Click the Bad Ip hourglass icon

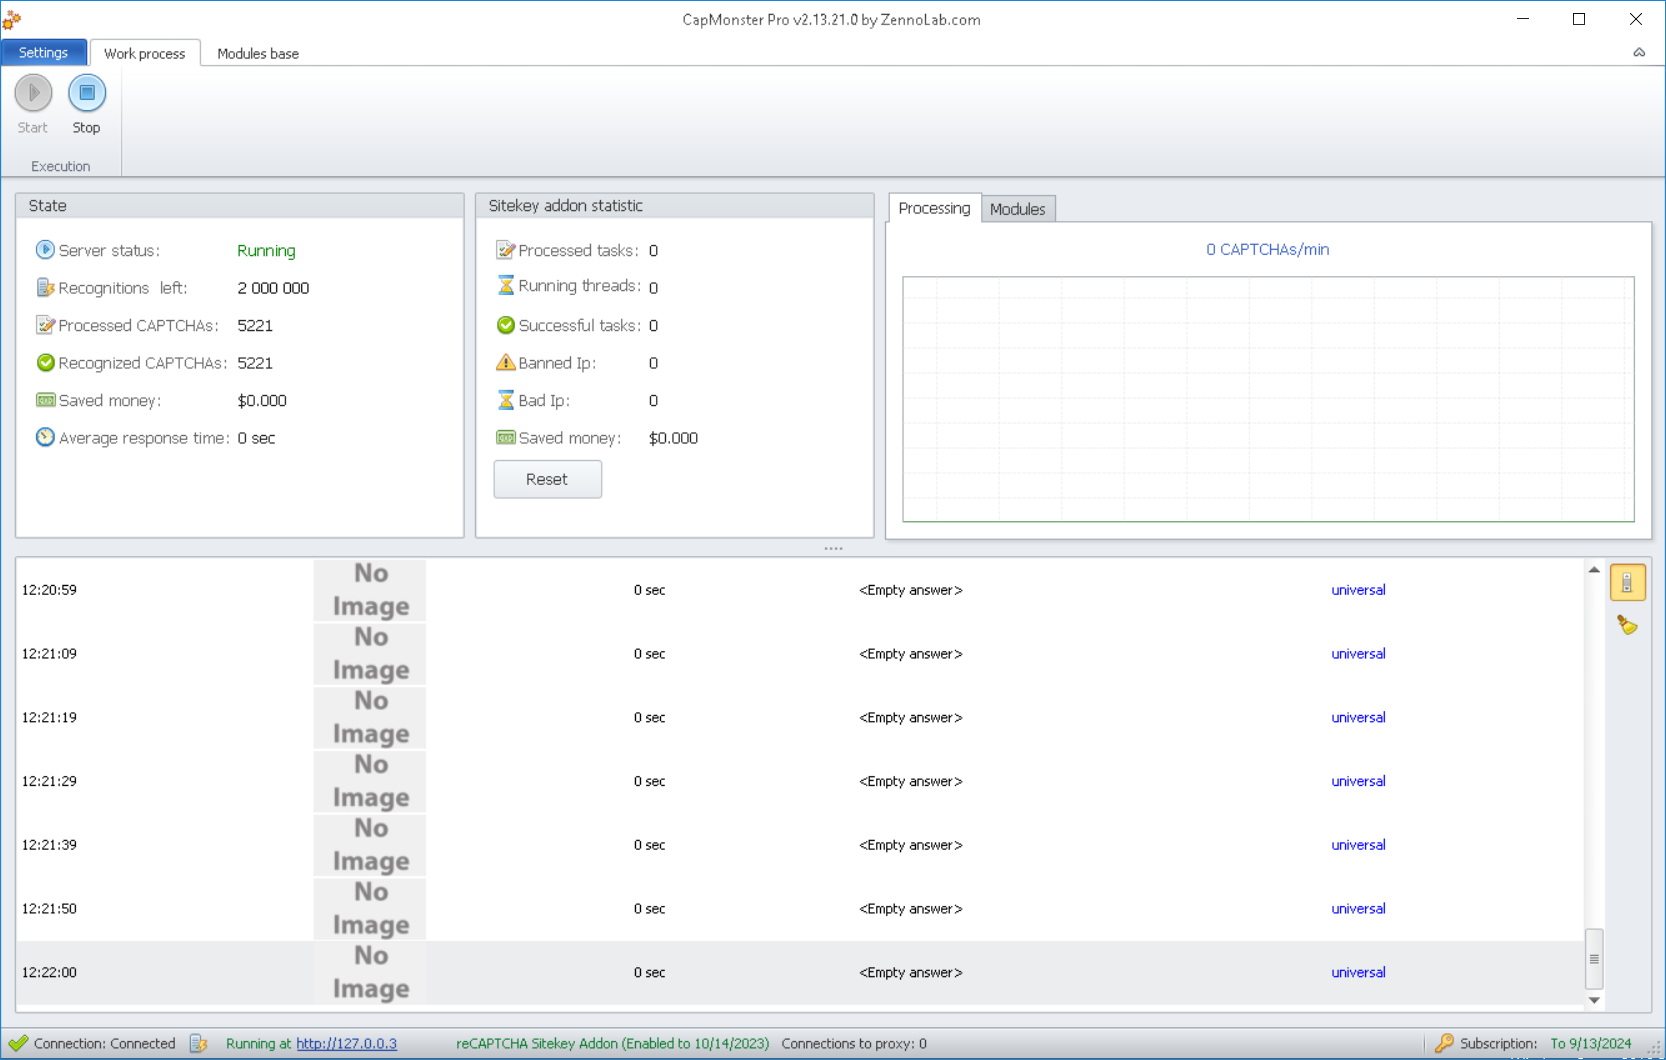tap(505, 400)
